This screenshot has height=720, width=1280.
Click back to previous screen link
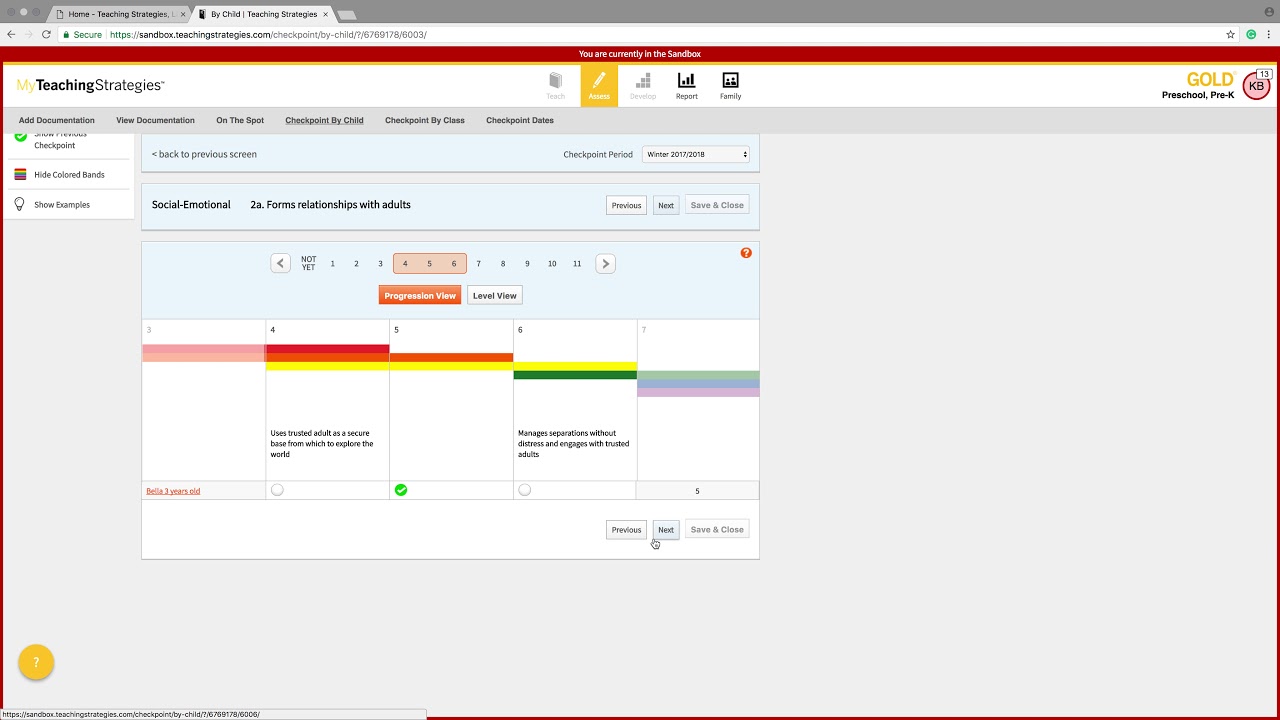click(204, 154)
